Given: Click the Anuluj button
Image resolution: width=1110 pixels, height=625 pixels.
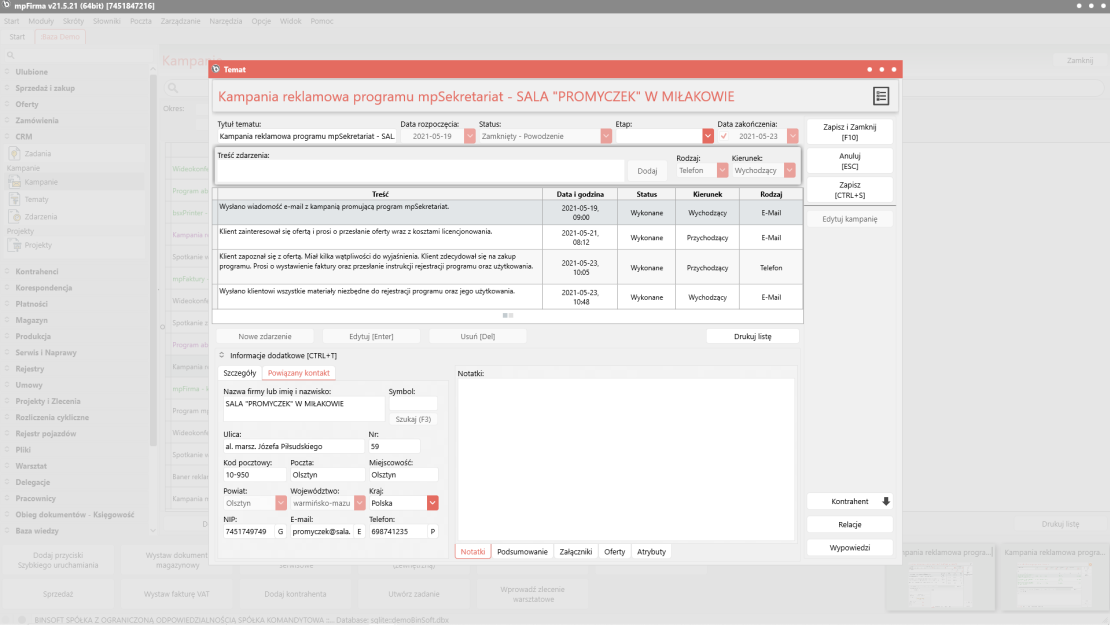Looking at the screenshot, I should tap(849, 161).
